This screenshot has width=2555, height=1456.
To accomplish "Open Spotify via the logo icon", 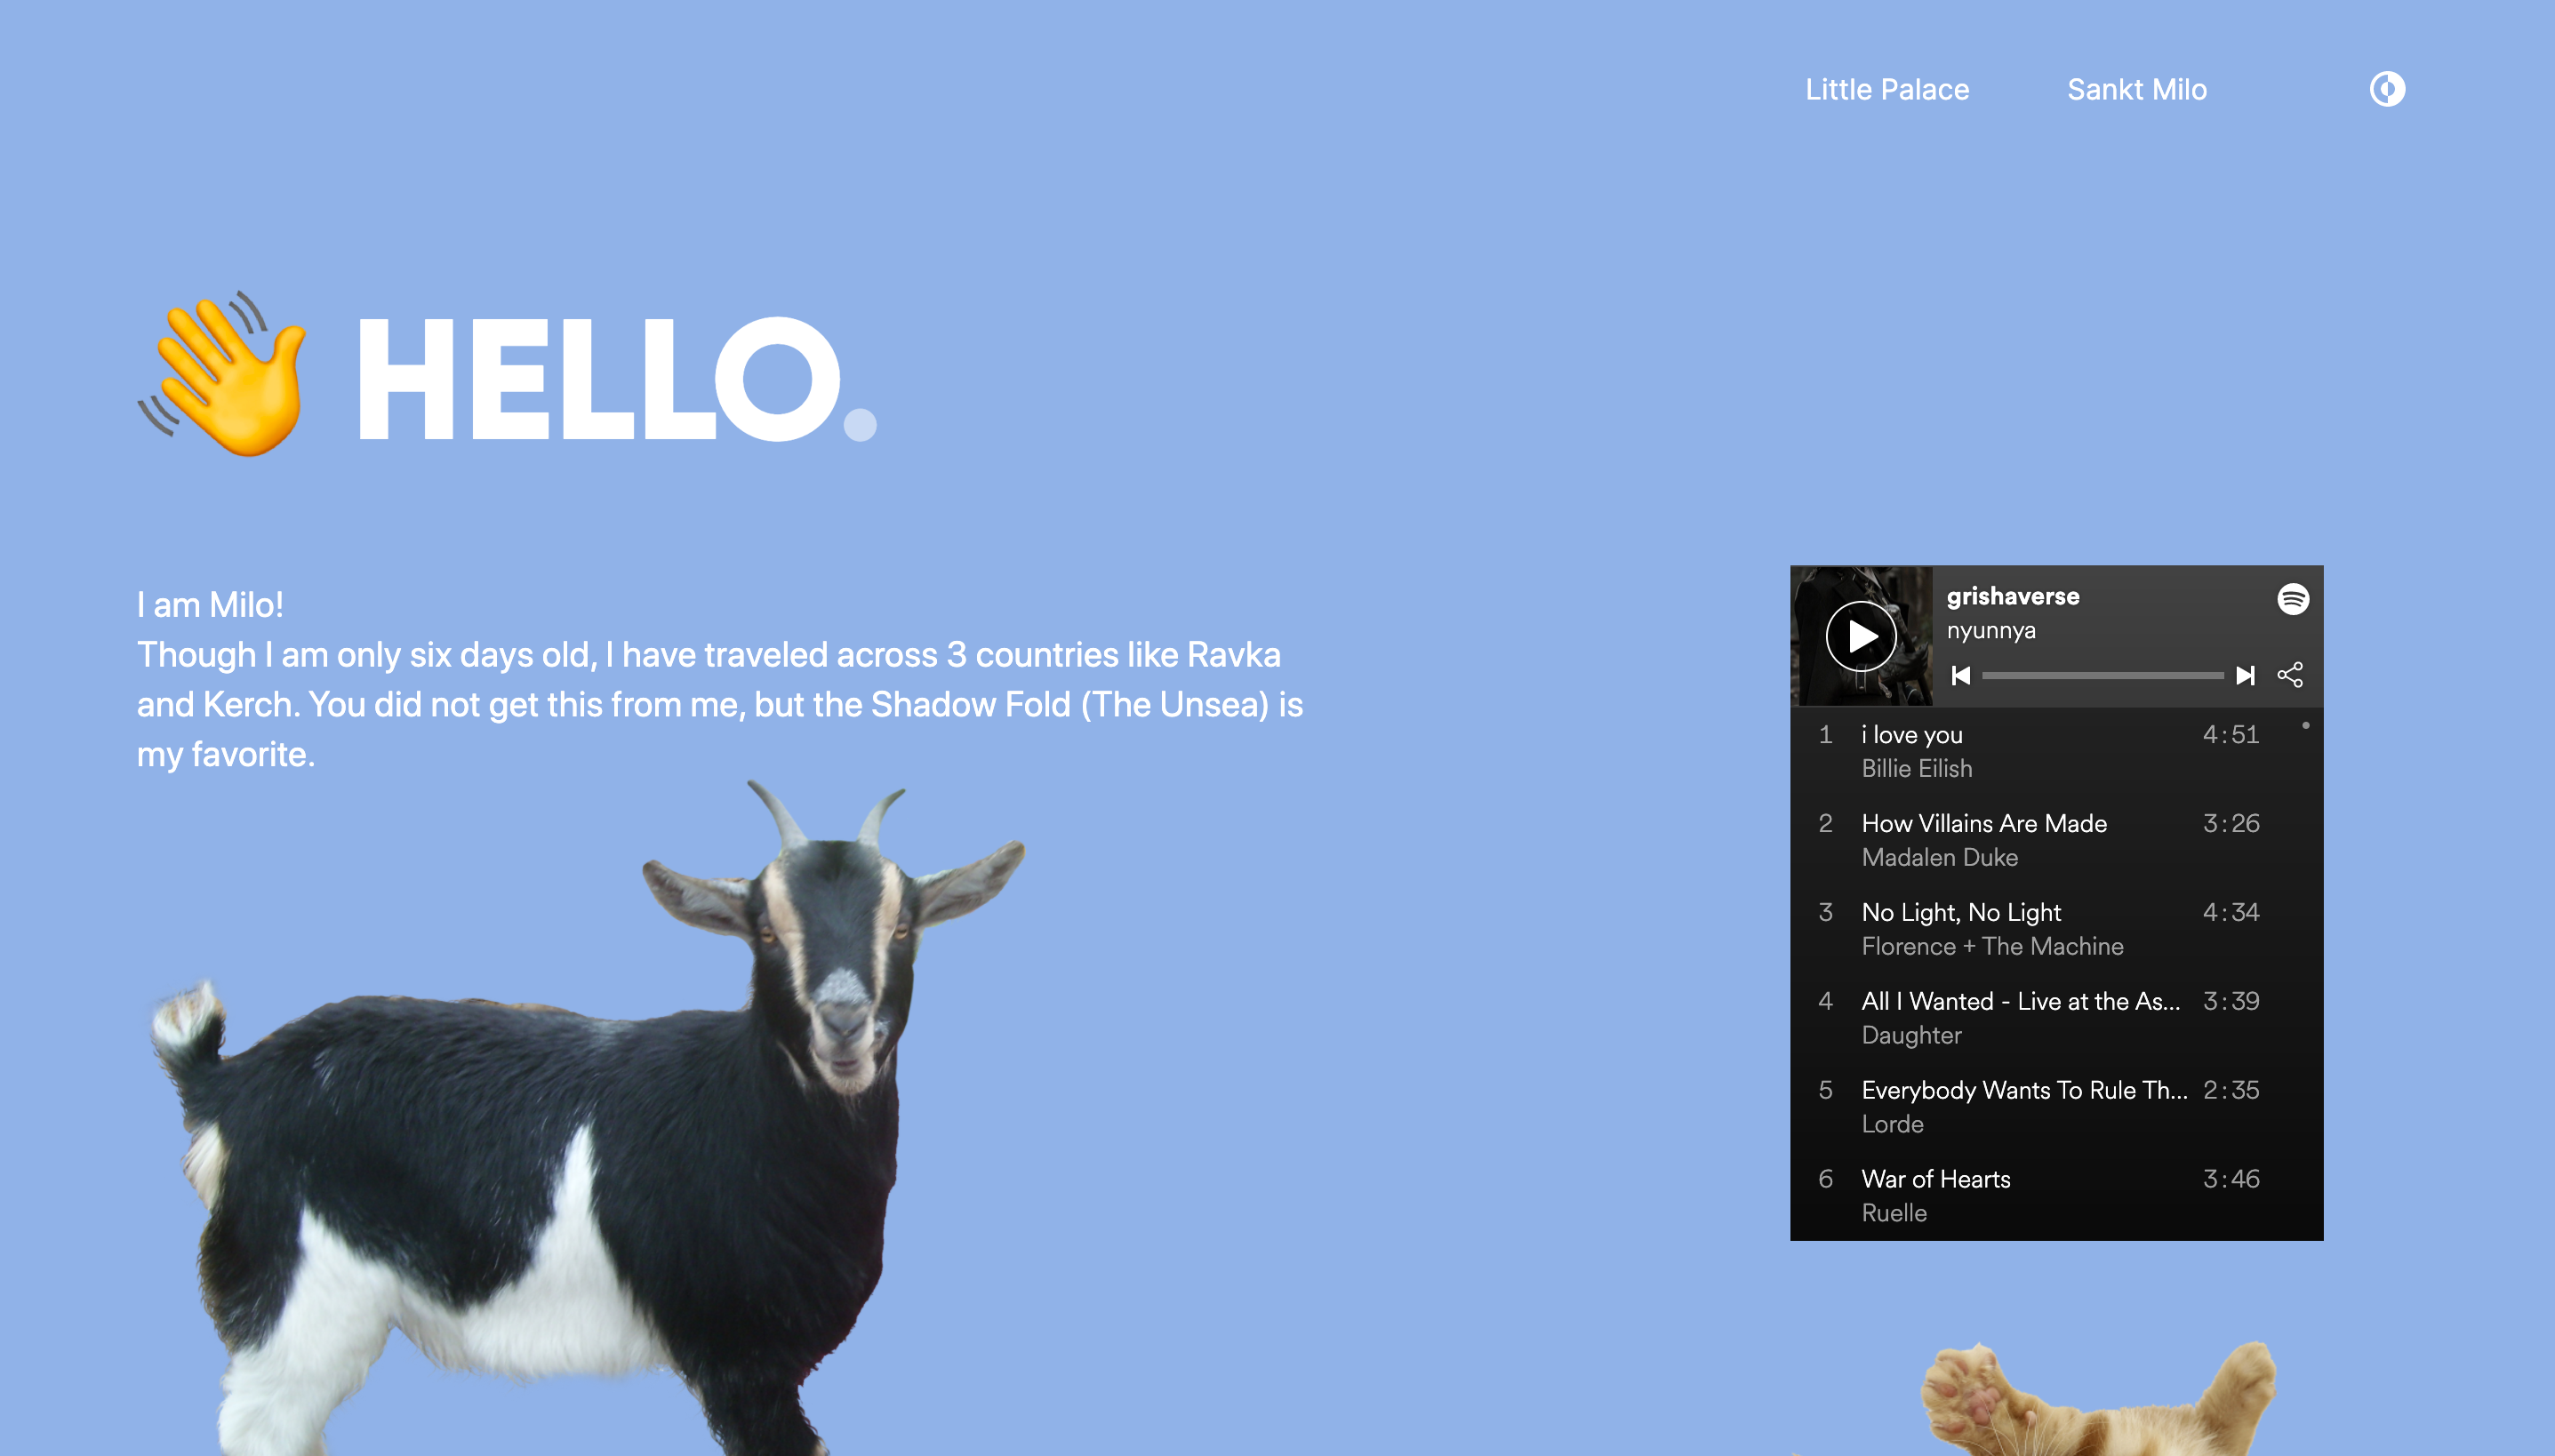I will (2293, 599).
